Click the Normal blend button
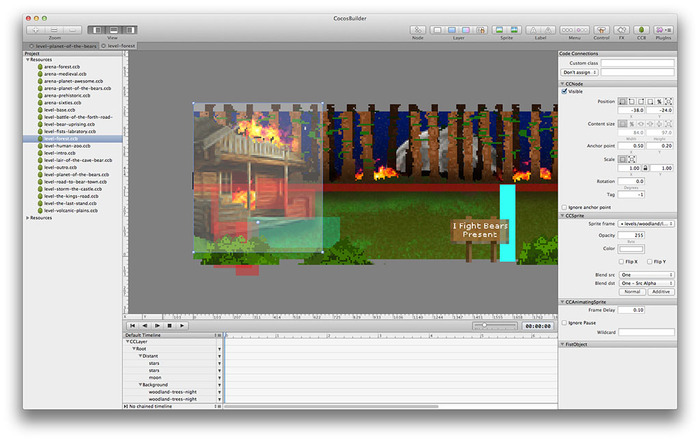 [x=632, y=292]
